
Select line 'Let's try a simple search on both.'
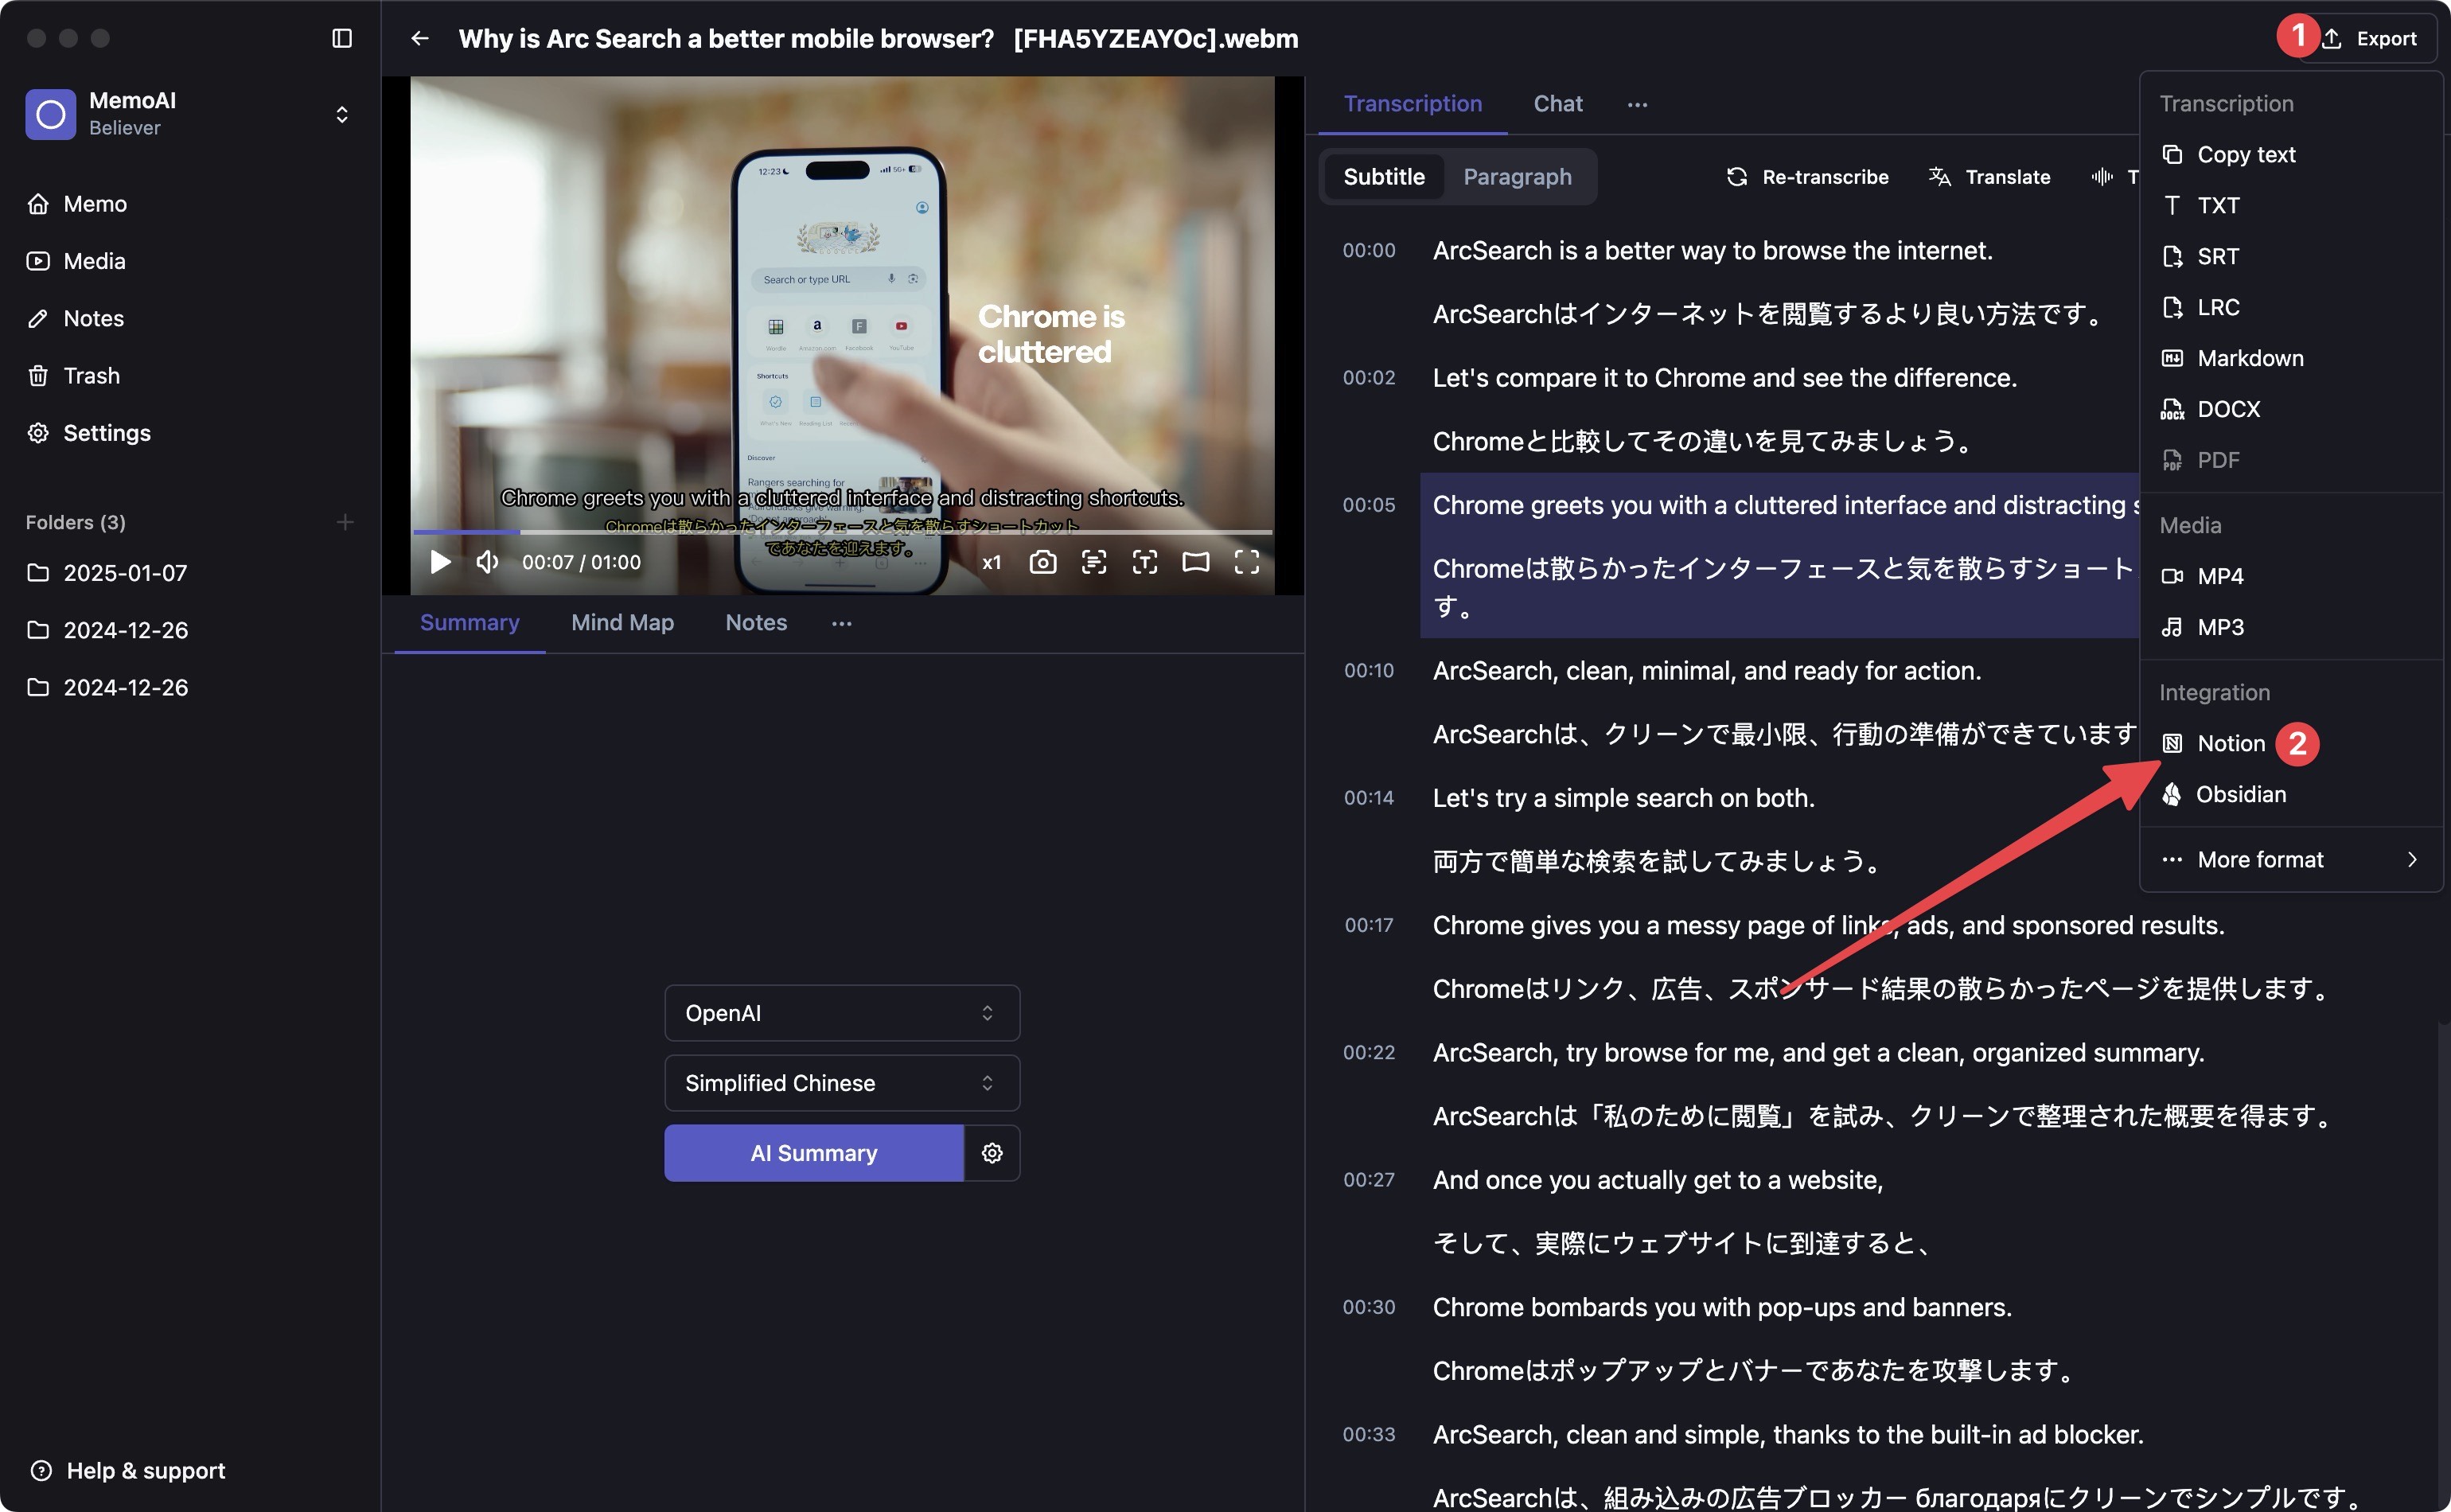1623,798
